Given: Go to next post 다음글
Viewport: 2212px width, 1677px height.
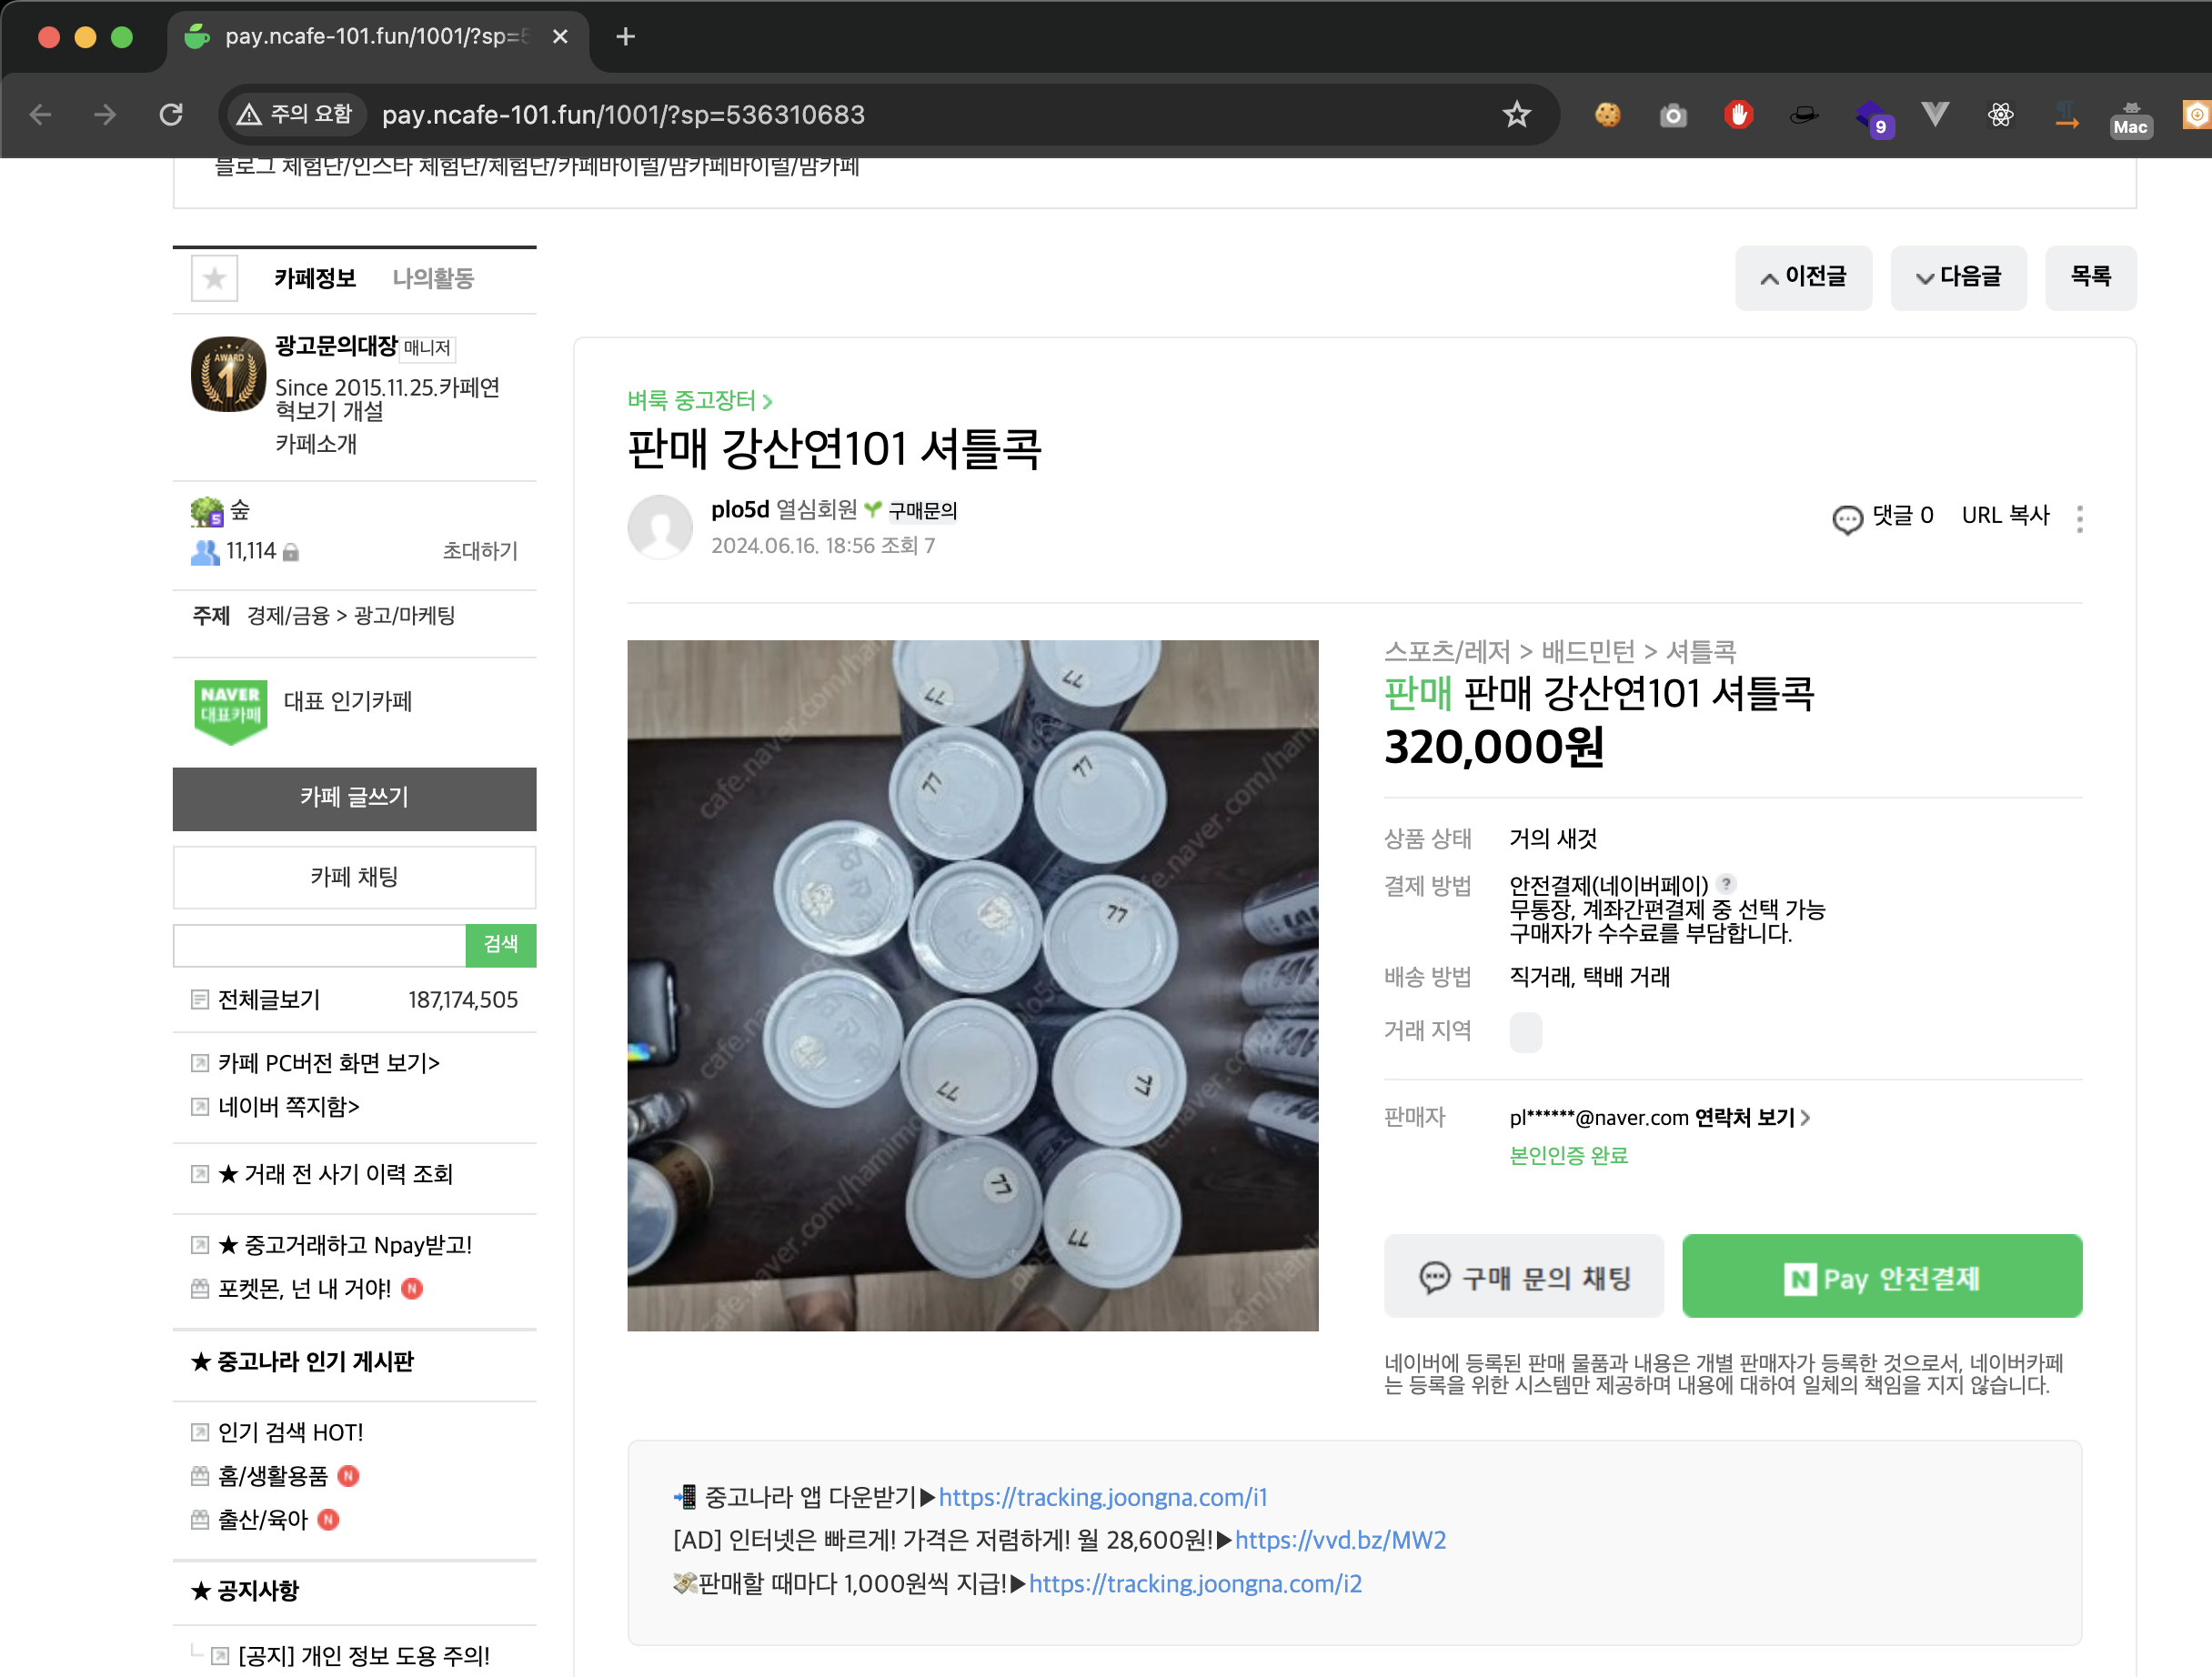Looking at the screenshot, I should [1958, 277].
